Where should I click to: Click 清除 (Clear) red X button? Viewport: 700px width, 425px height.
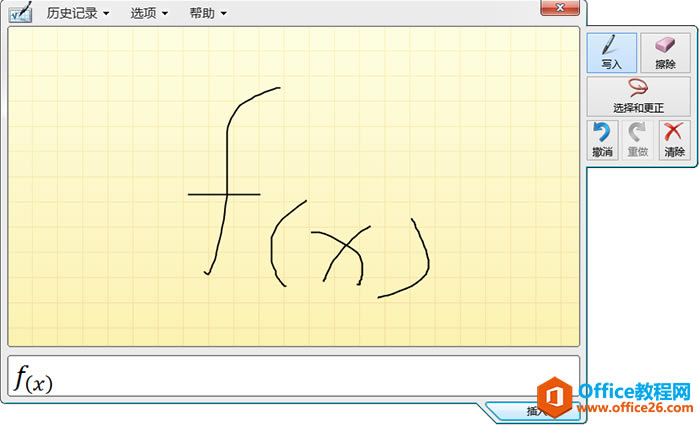click(674, 140)
